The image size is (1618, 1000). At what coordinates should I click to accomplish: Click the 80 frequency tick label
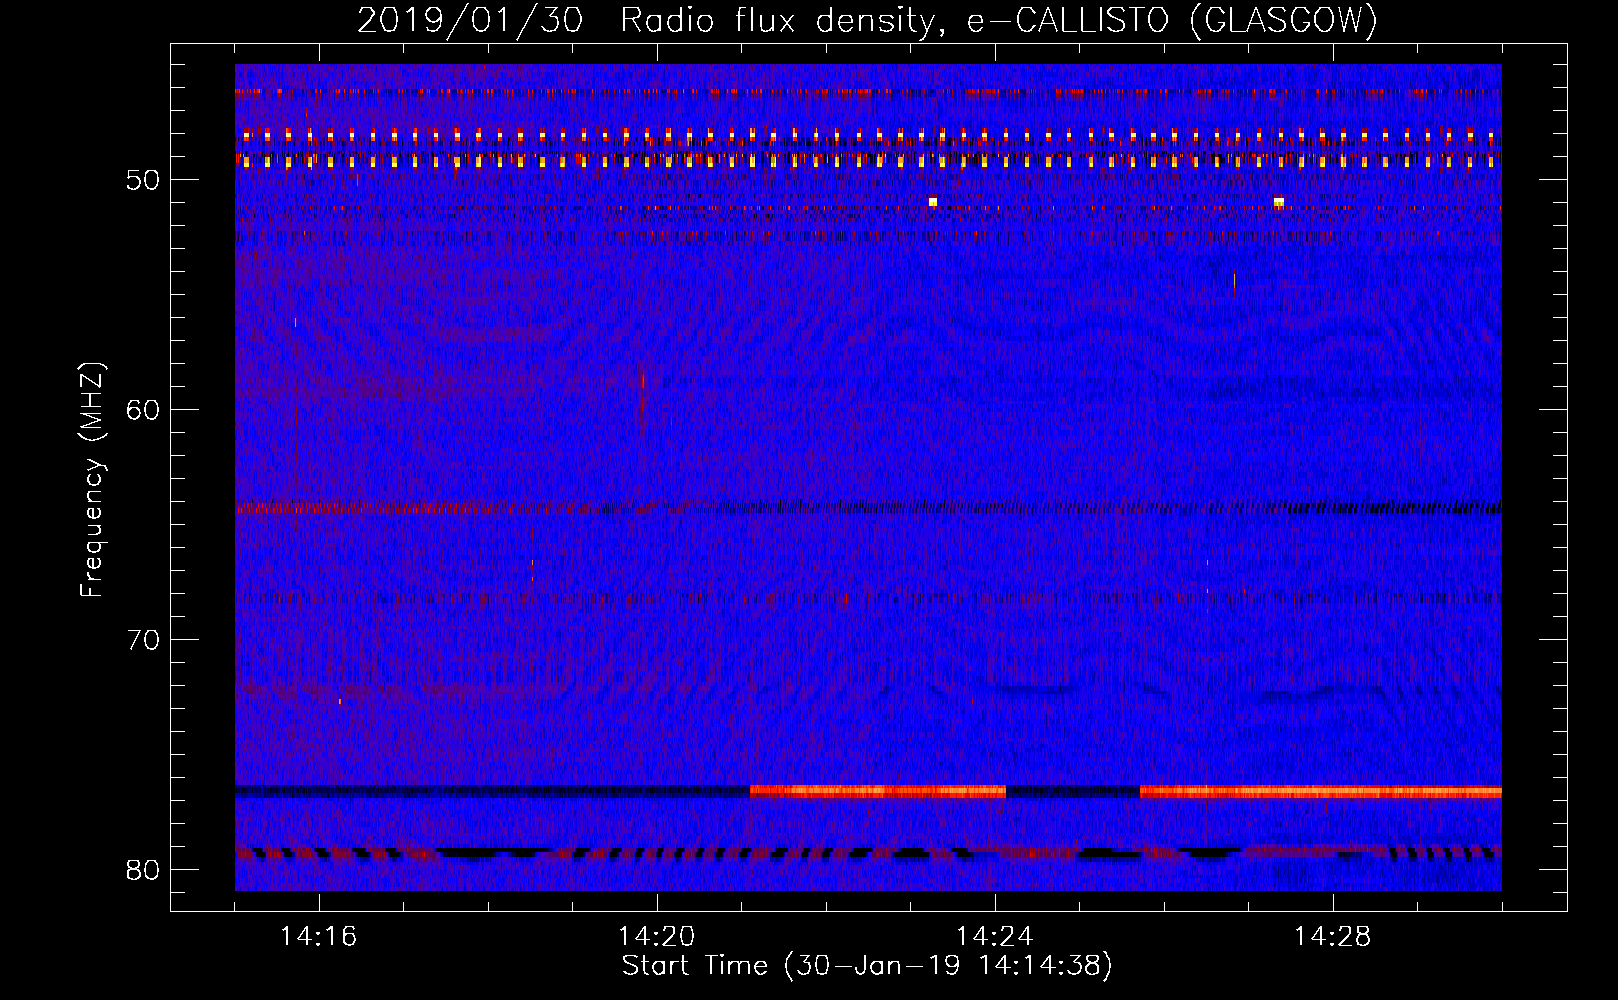(x=143, y=870)
